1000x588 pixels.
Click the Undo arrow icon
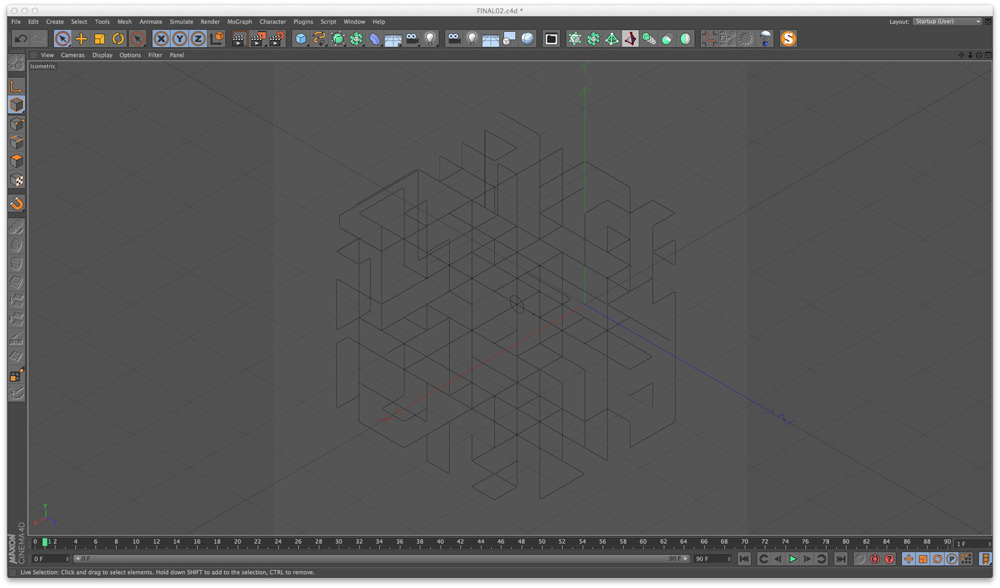[x=21, y=39]
